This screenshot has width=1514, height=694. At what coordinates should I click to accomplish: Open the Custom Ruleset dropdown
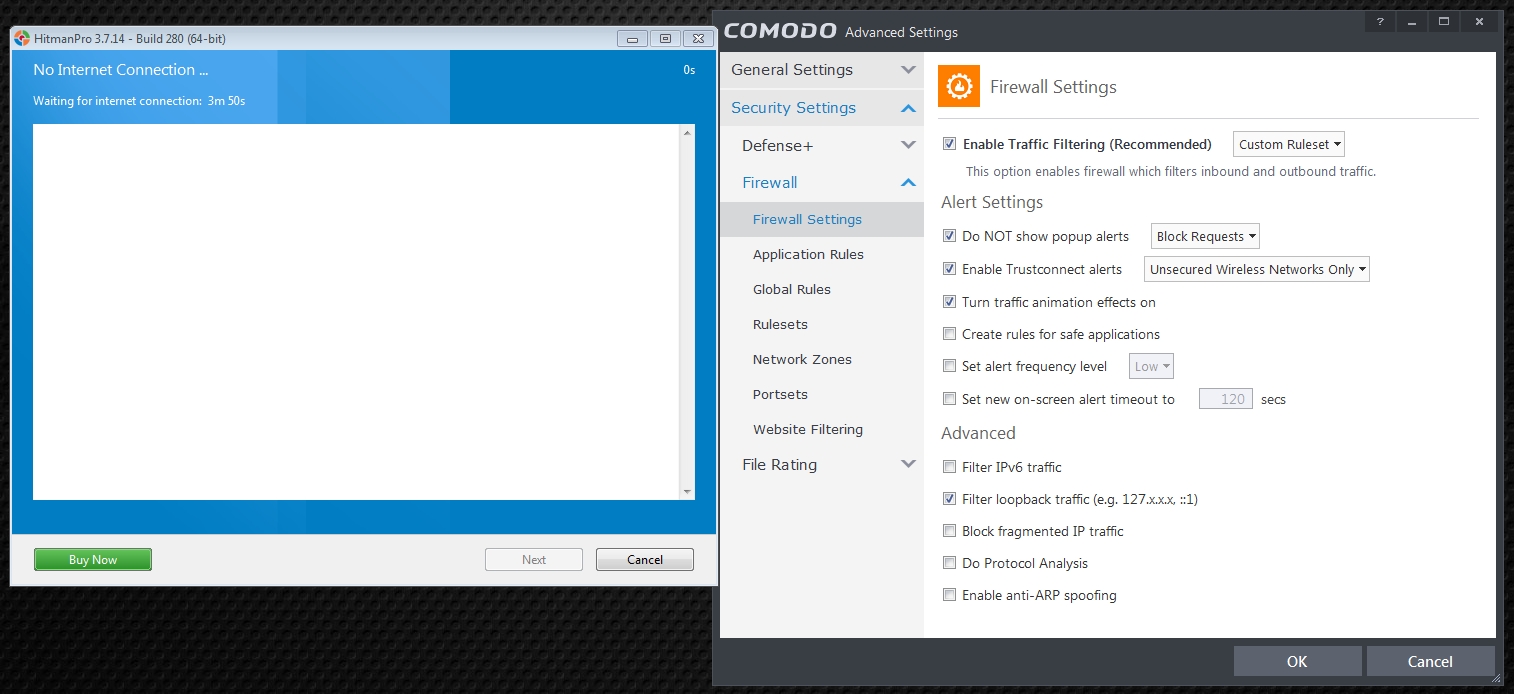(x=1289, y=144)
